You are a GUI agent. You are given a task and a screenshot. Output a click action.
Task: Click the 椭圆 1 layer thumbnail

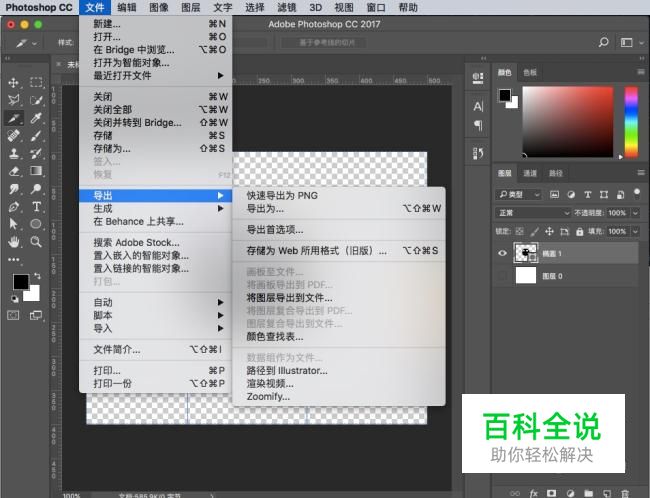tap(526, 253)
